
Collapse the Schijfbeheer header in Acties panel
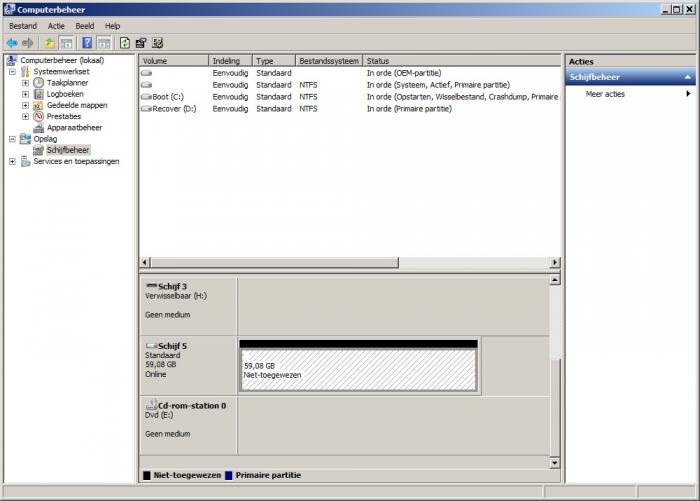pos(687,77)
